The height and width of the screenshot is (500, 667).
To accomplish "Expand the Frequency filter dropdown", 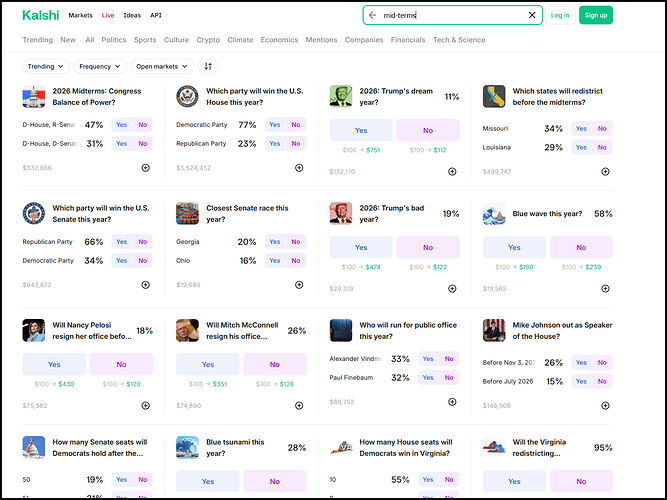I will pyautogui.click(x=100, y=66).
